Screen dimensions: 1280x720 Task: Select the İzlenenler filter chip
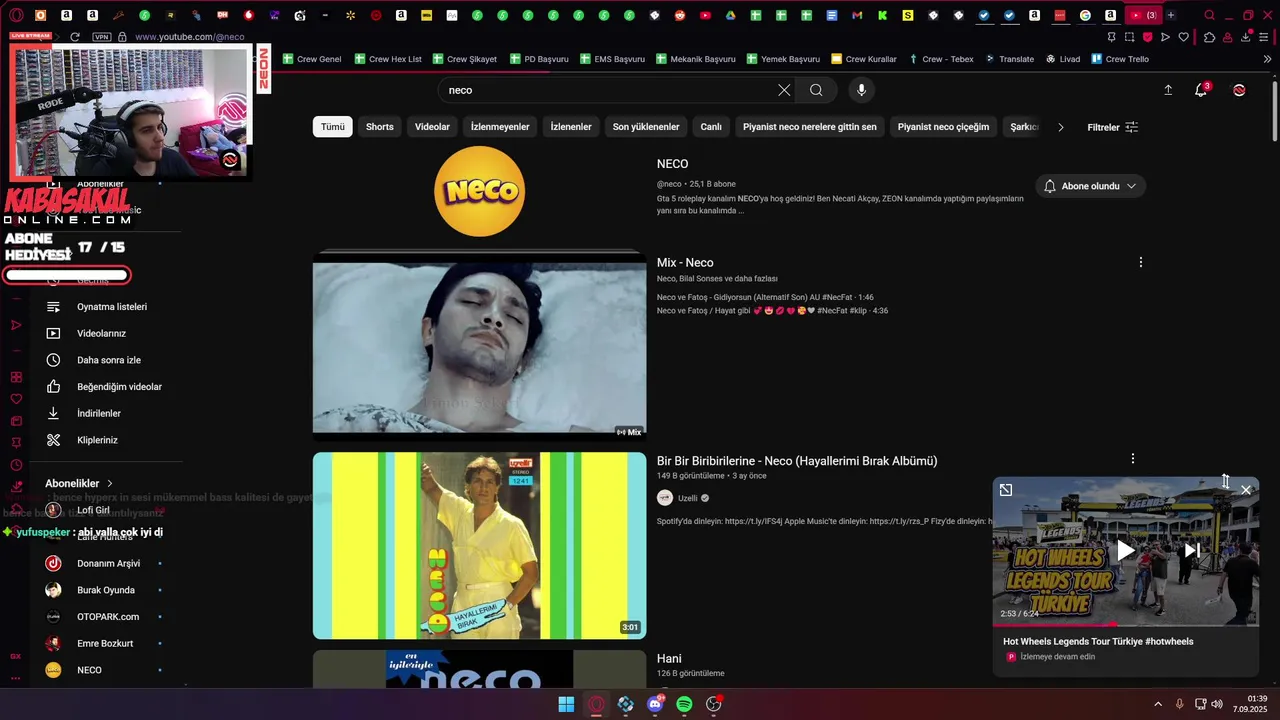coord(571,127)
